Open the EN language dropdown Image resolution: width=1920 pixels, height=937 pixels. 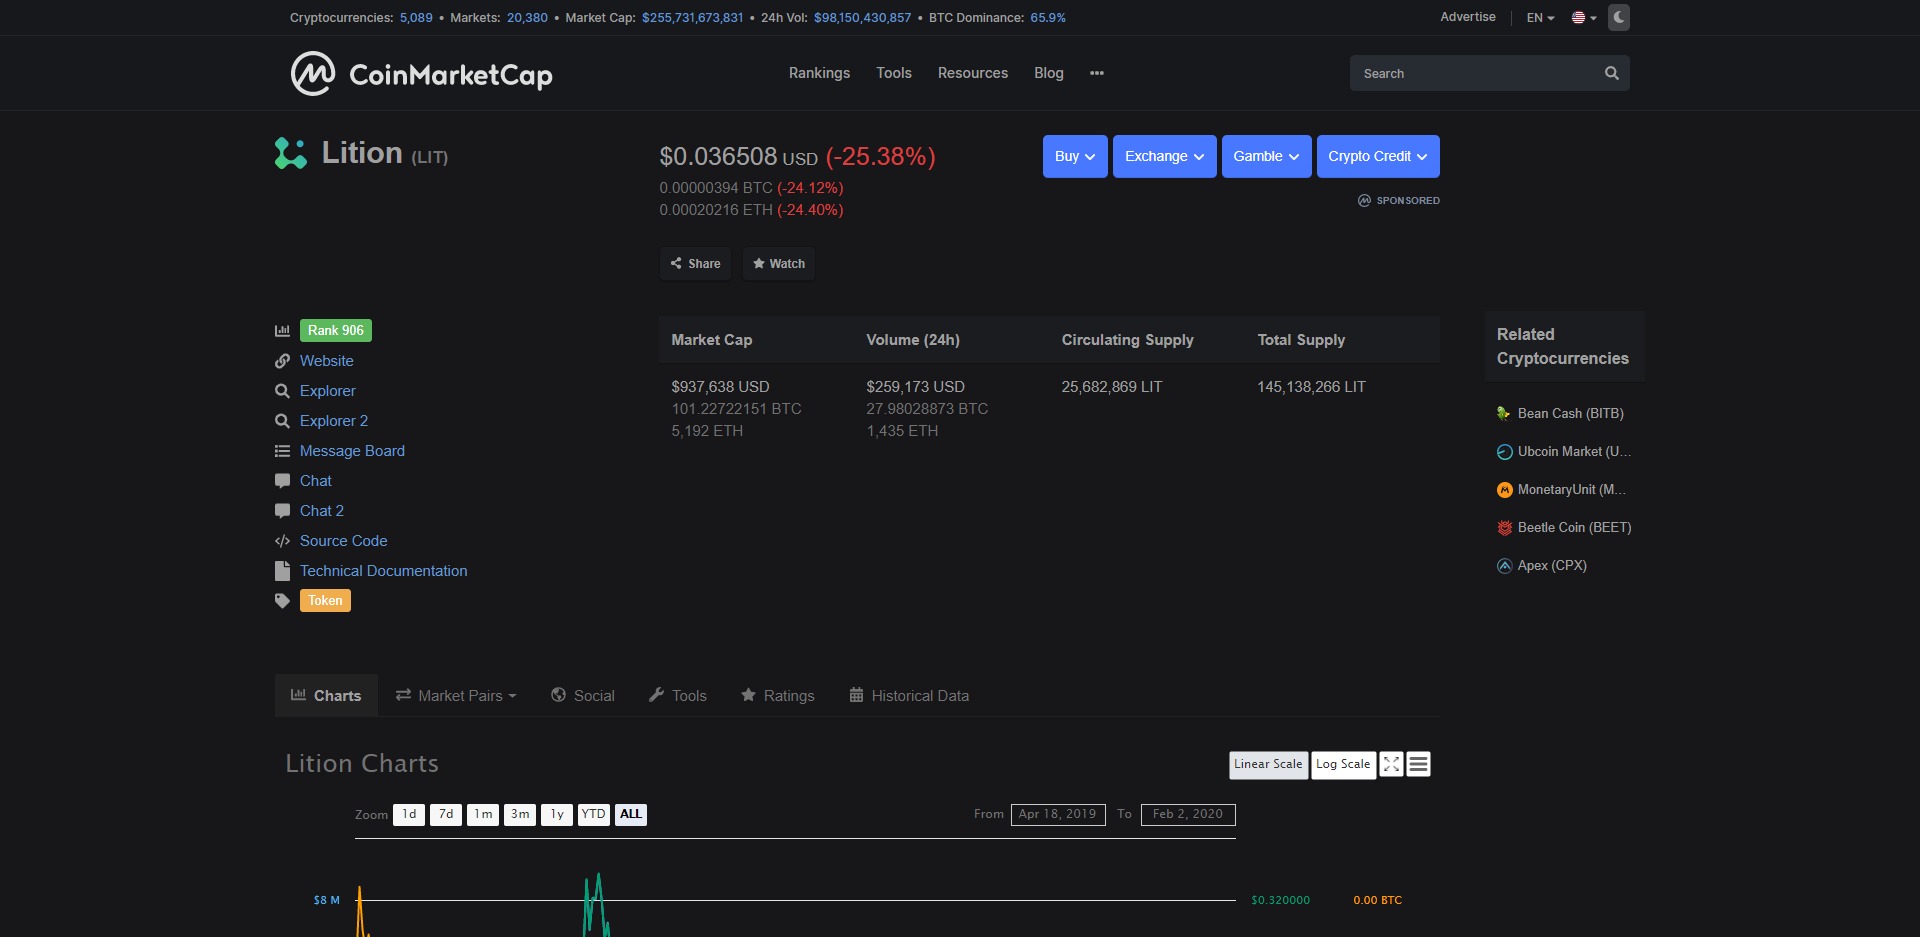click(x=1540, y=18)
